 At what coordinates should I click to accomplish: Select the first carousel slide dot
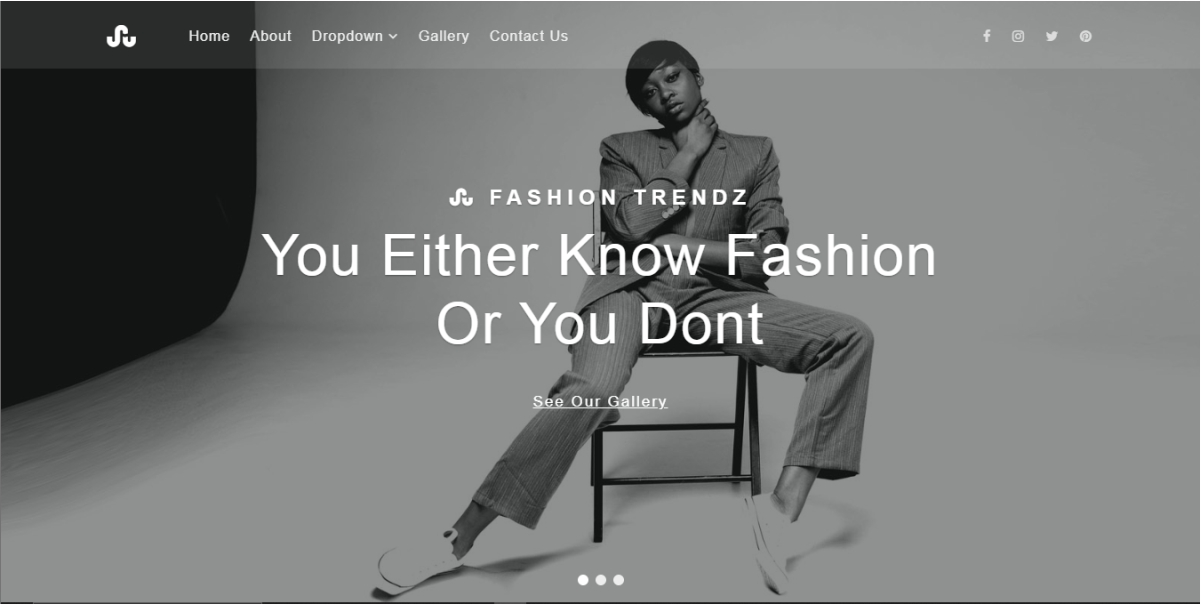(x=583, y=580)
